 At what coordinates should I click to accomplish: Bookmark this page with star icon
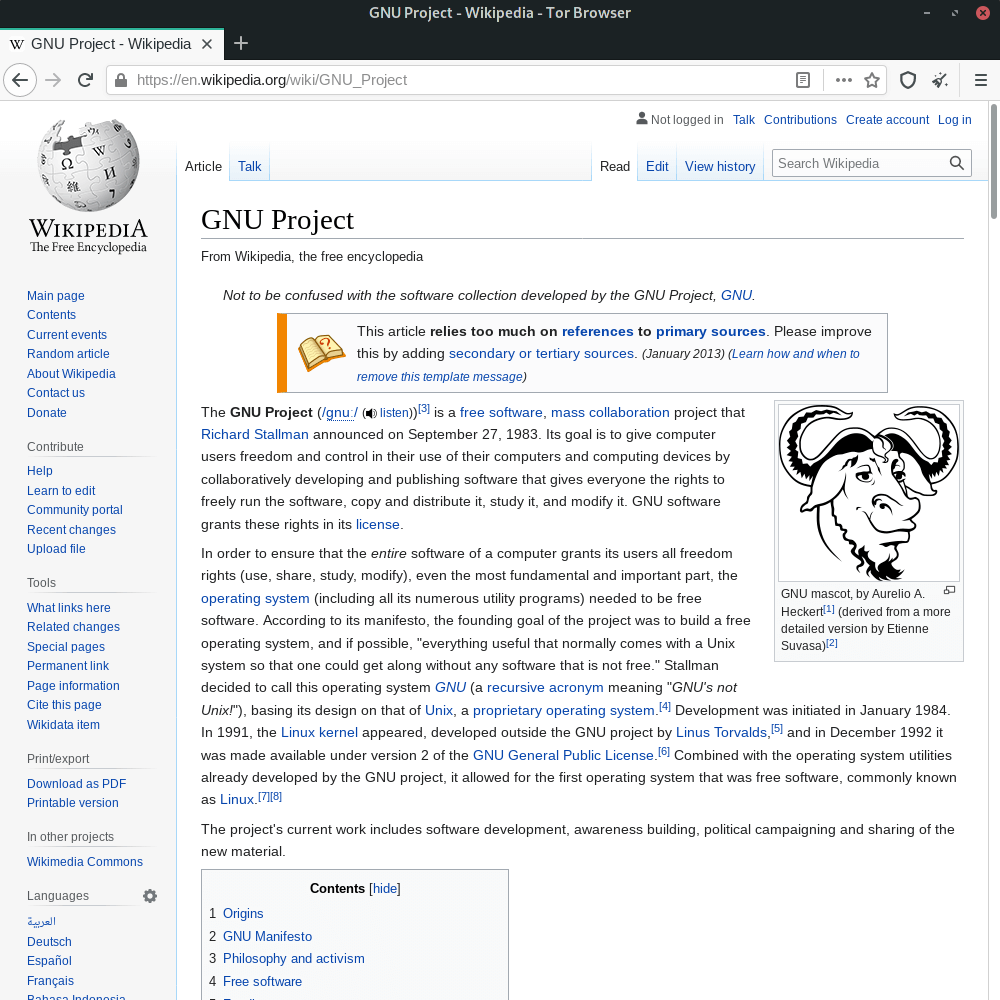(872, 80)
